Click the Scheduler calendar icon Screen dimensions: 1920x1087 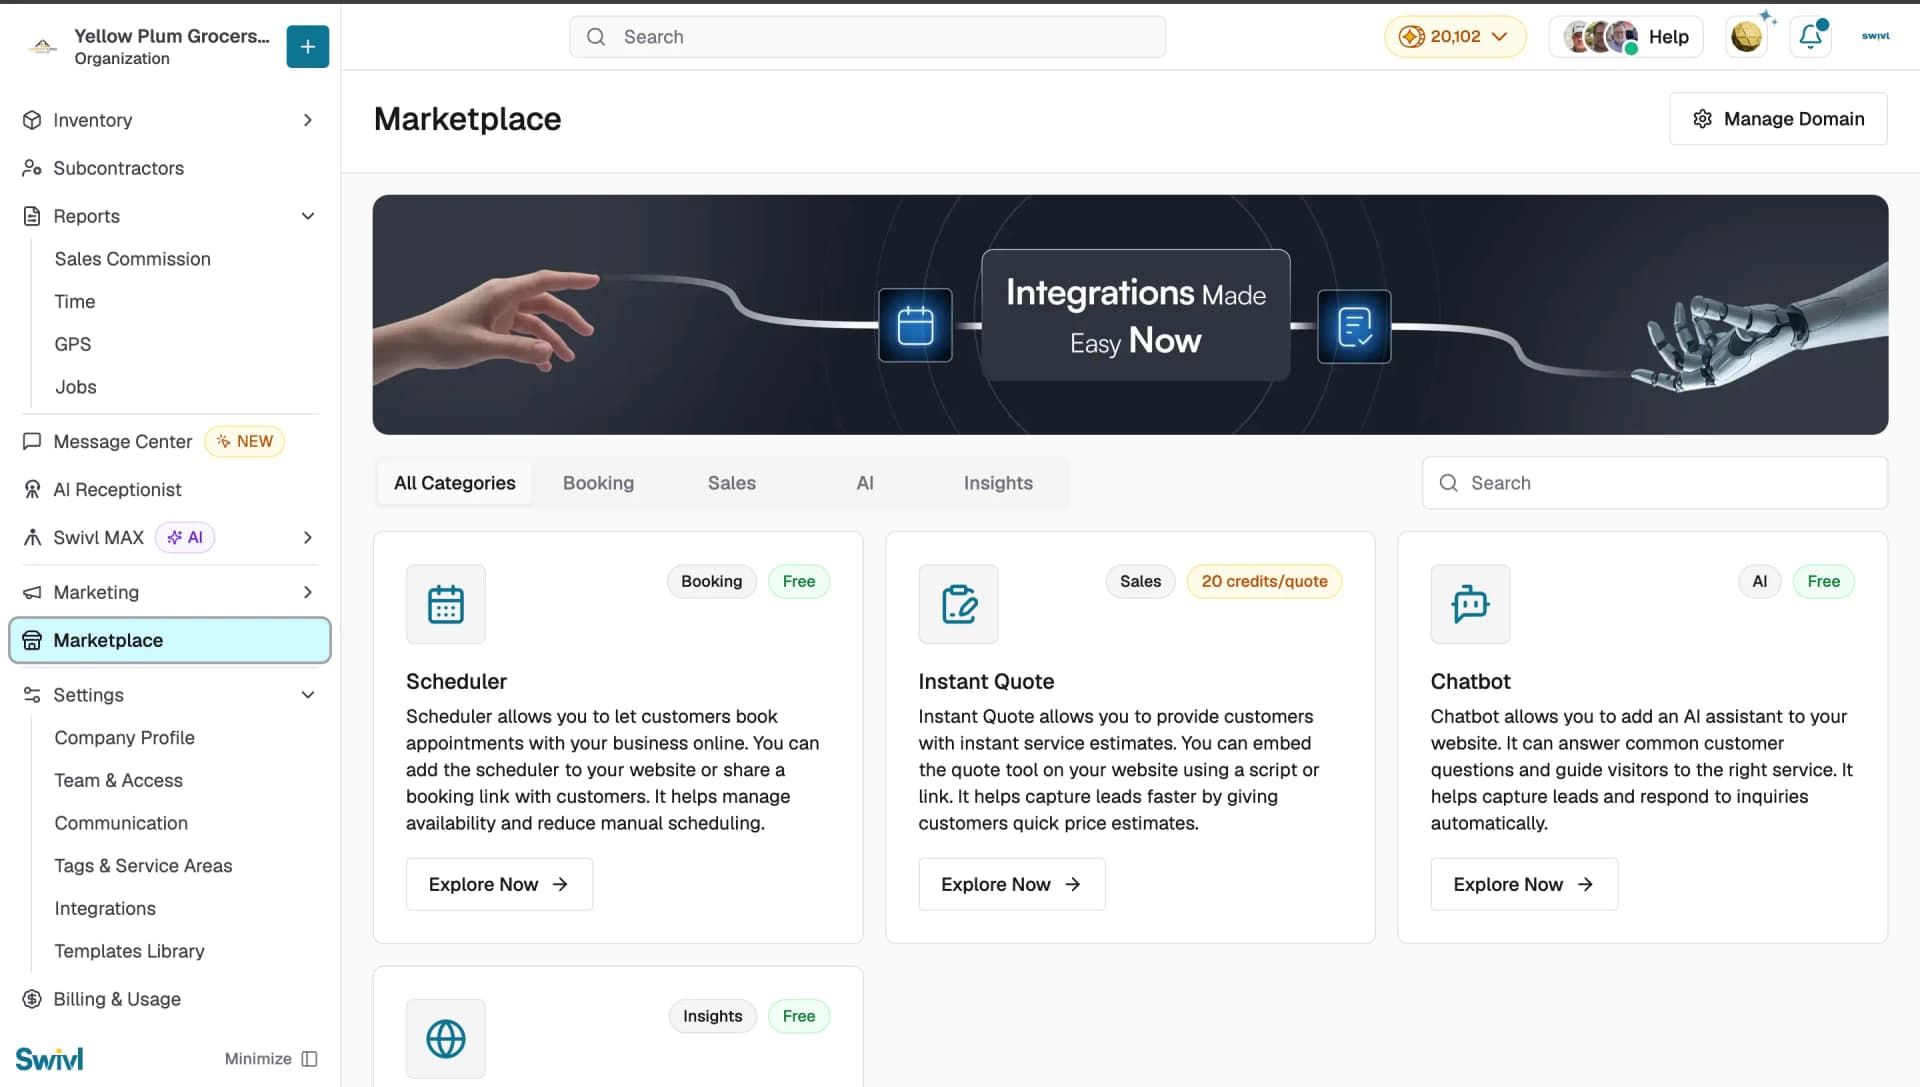click(x=446, y=604)
